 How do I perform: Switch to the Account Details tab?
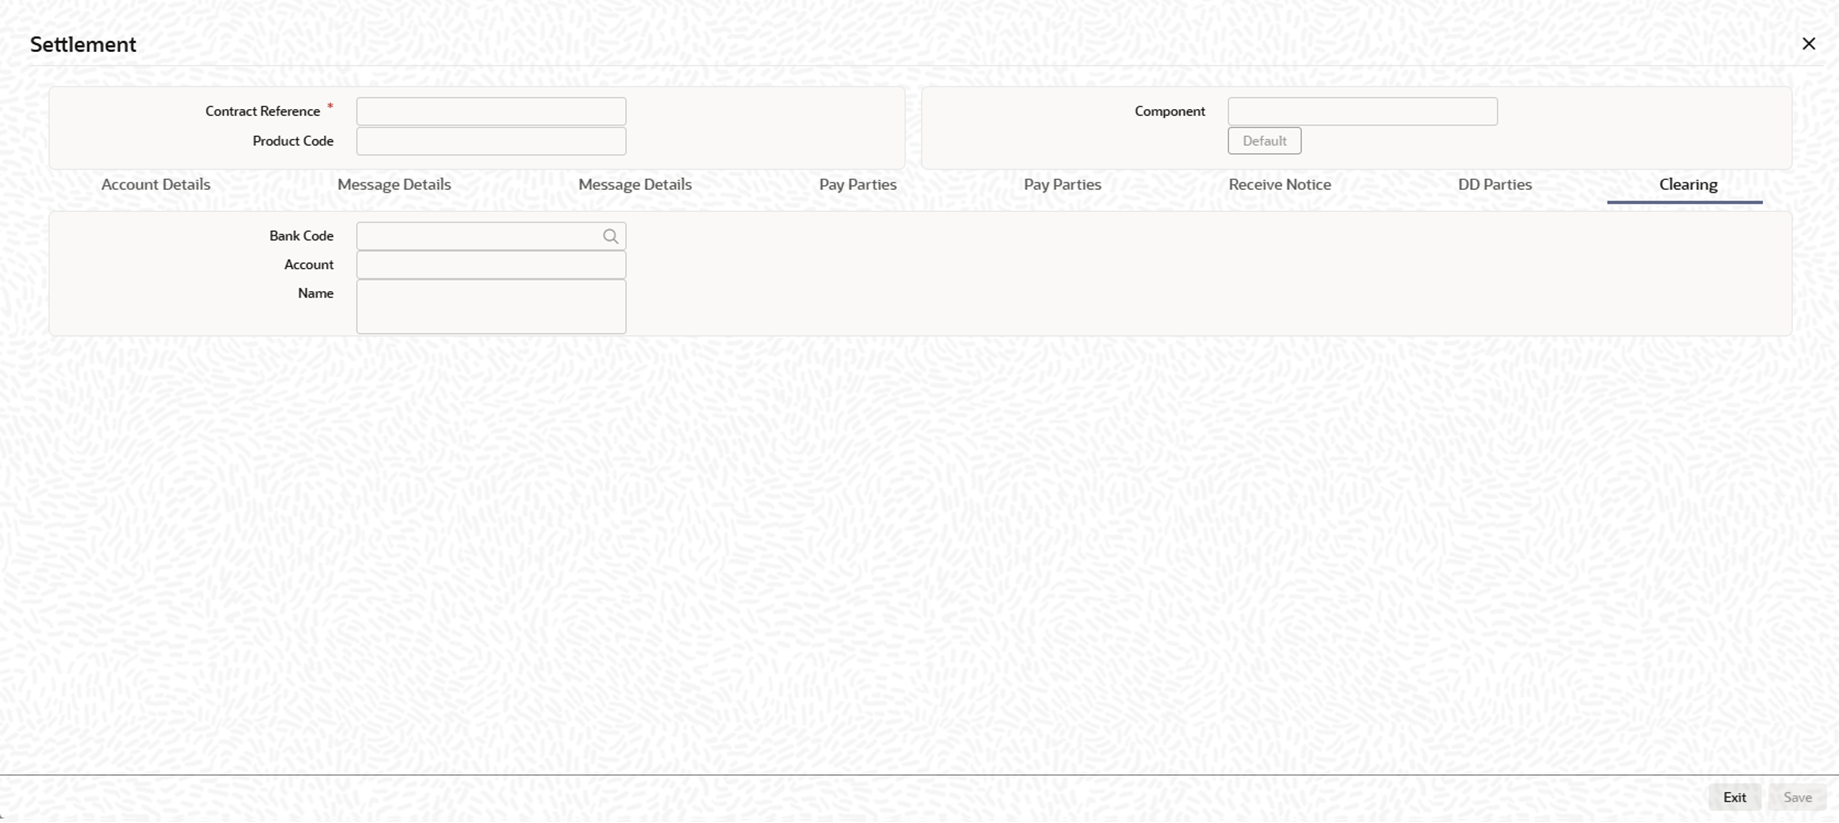(156, 184)
